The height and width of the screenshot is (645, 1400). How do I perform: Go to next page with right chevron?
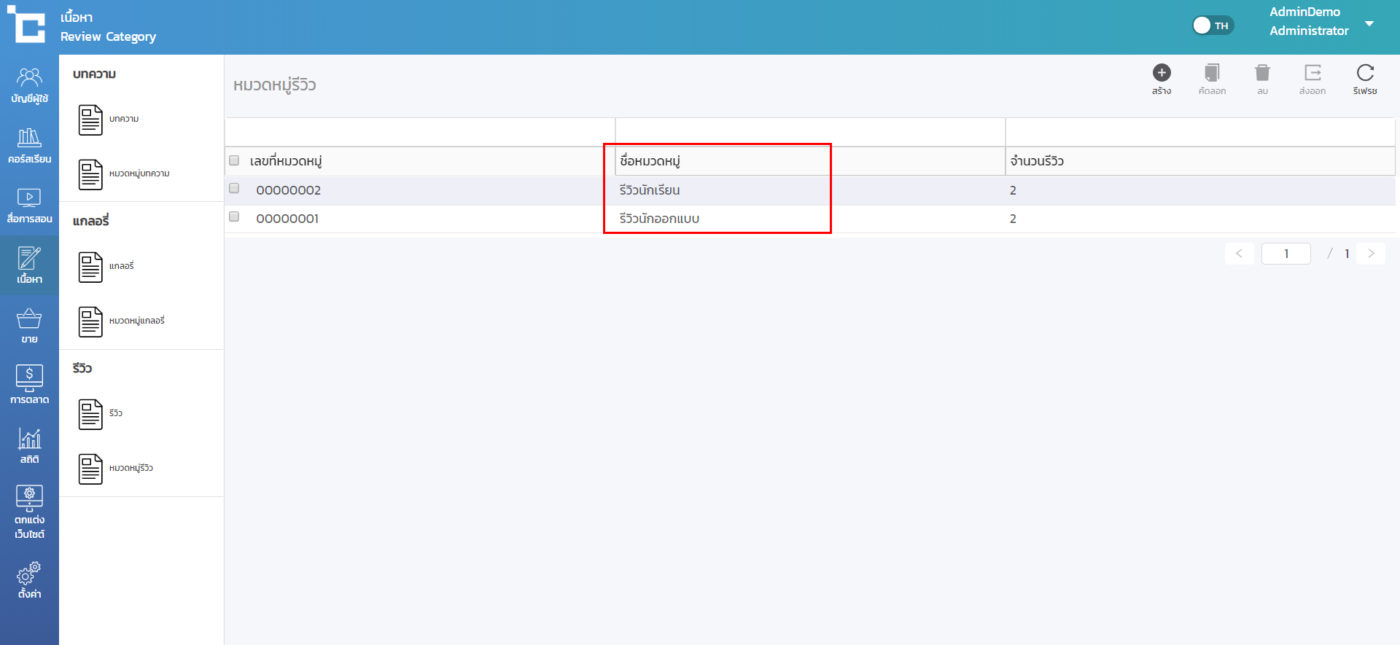tap(1371, 254)
